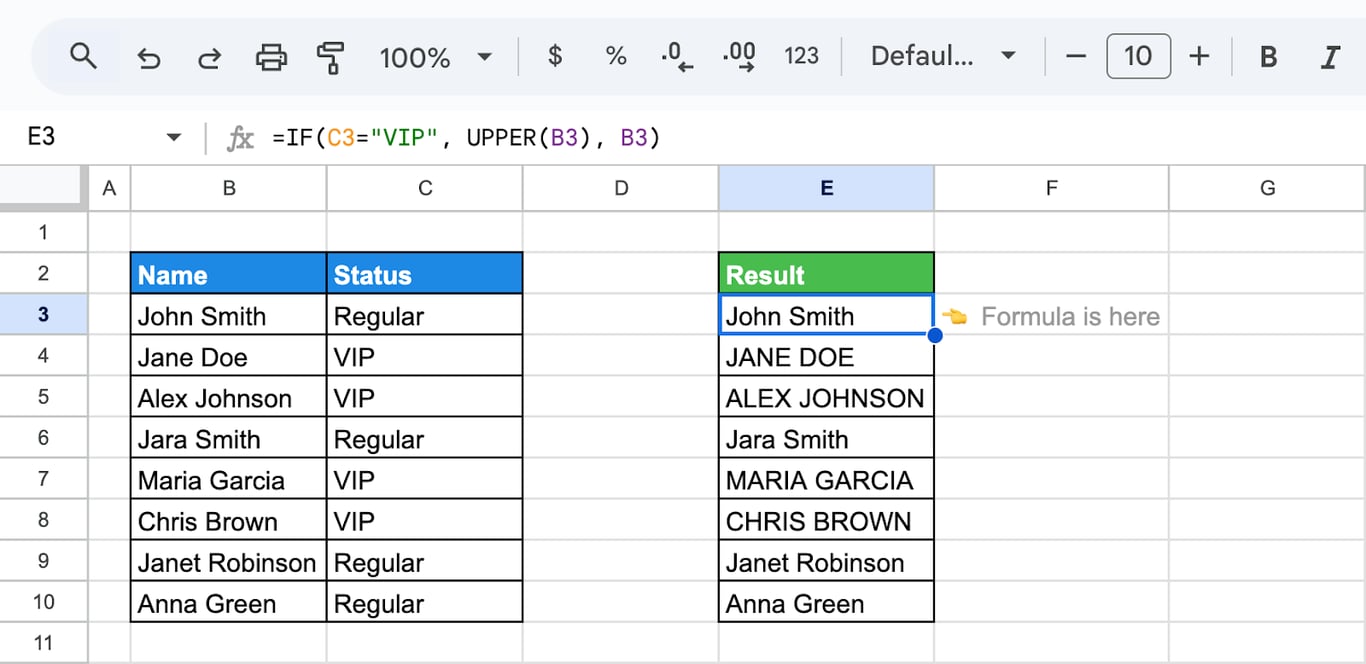Viewport: 1366px width, 664px height.
Task: Redo the last action
Action: tap(209, 58)
